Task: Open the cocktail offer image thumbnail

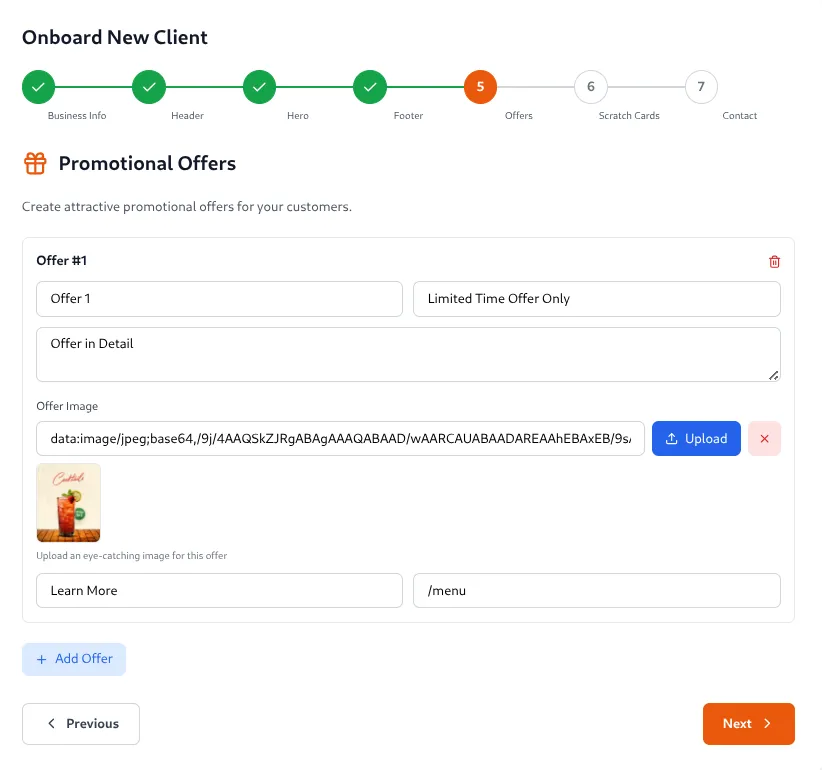Action: coord(68,503)
